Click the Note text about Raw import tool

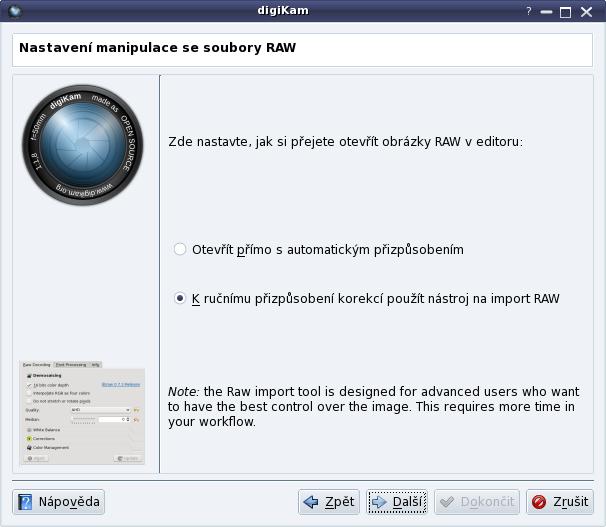[373, 406]
